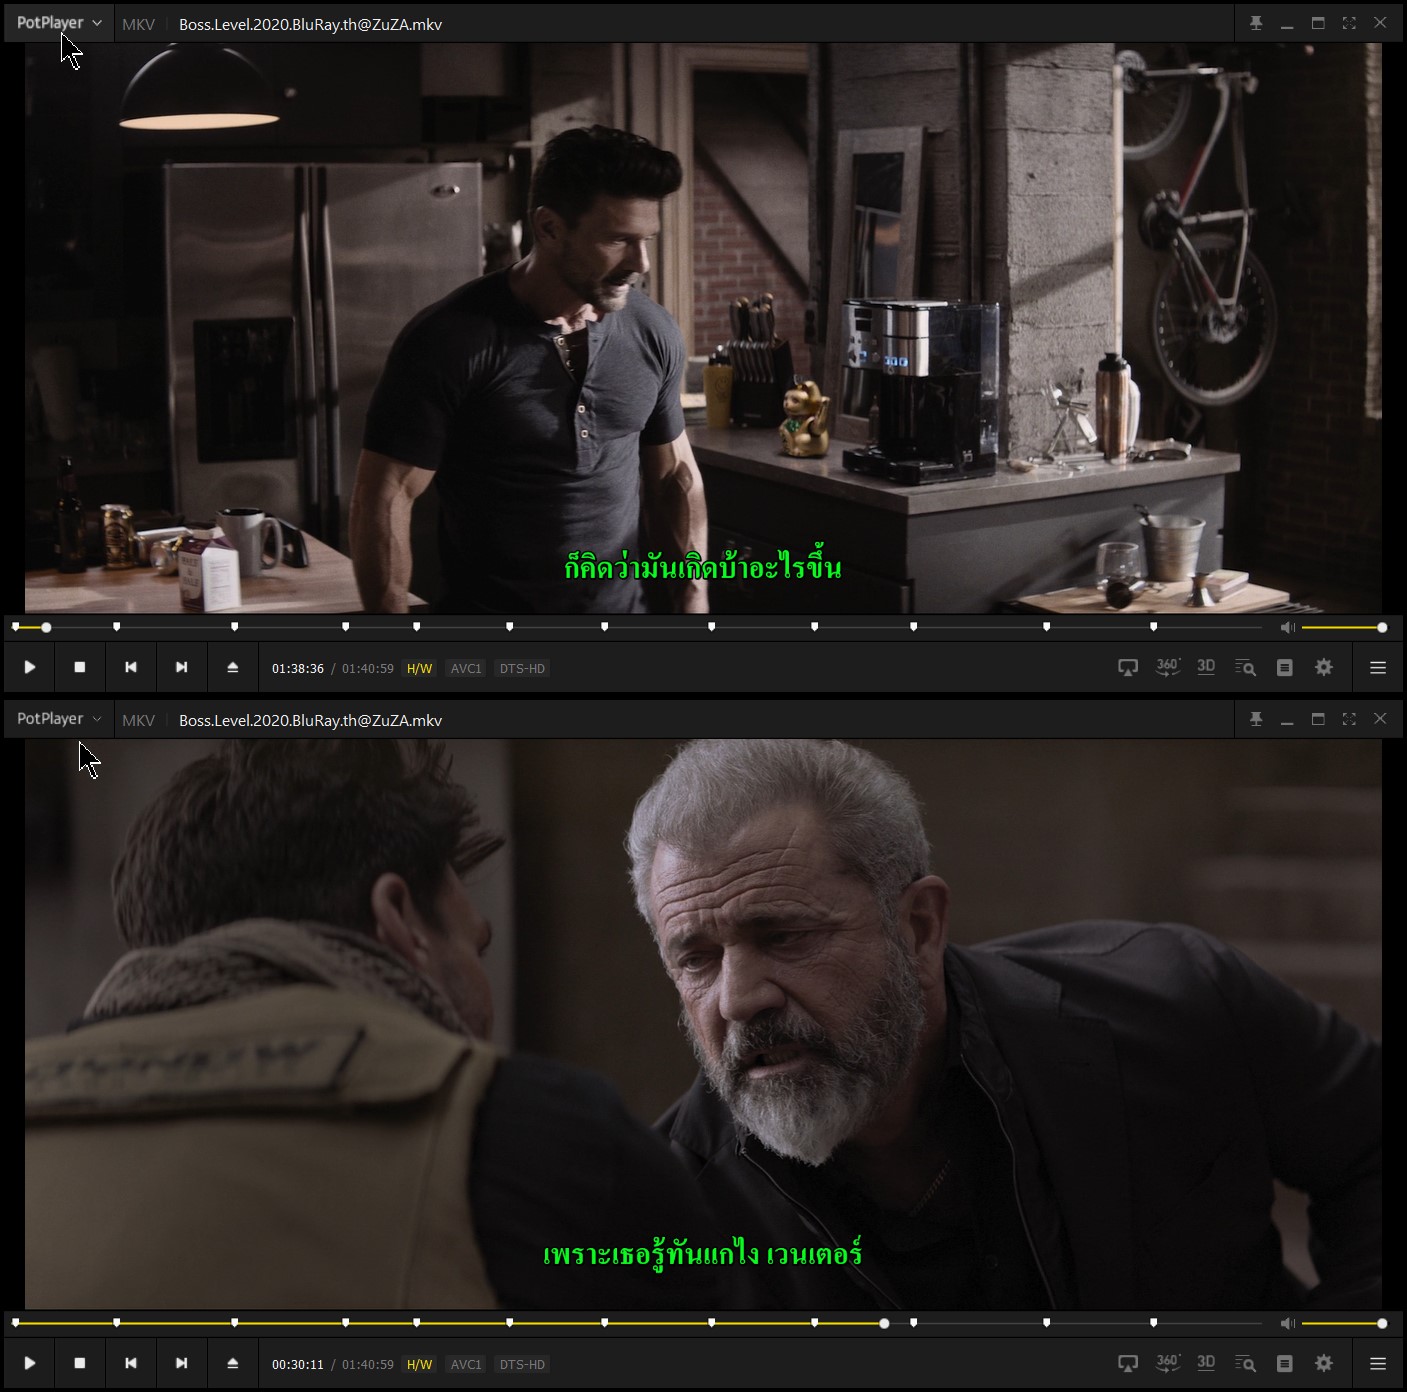Click current time 01:38:36 in top player
Viewport: 1407px width, 1392px height.
tap(298, 668)
